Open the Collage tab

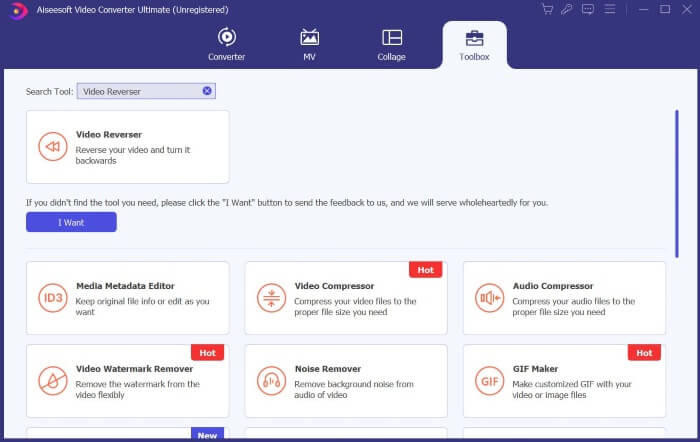coord(392,45)
